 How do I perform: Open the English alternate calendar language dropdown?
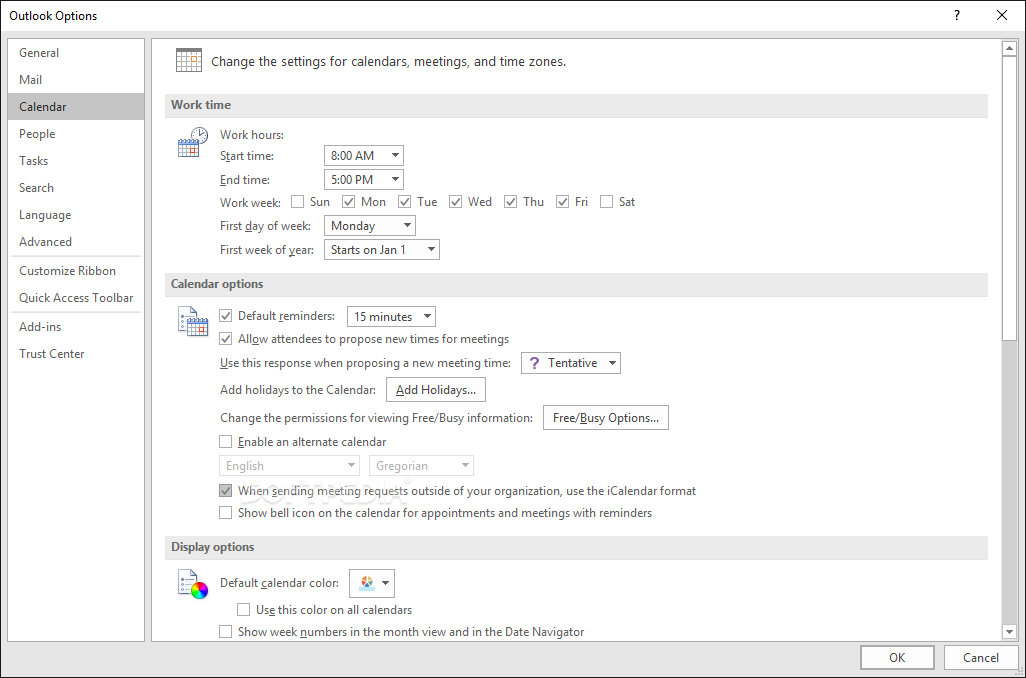coord(289,466)
